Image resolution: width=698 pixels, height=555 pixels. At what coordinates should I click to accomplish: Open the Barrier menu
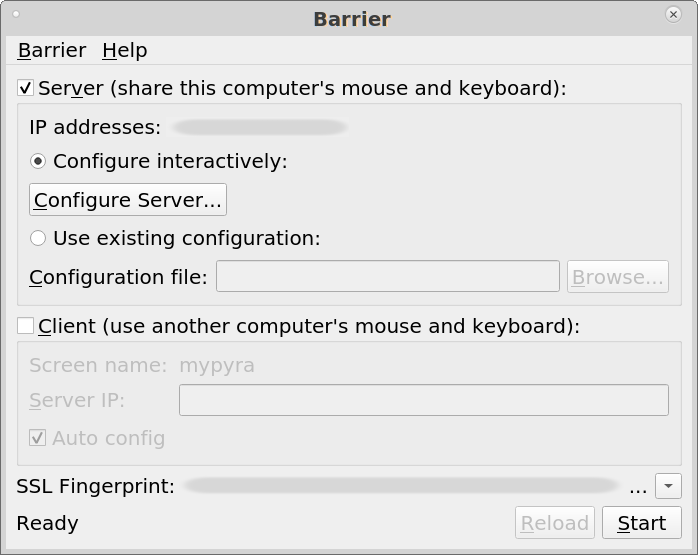pyautogui.click(x=52, y=50)
